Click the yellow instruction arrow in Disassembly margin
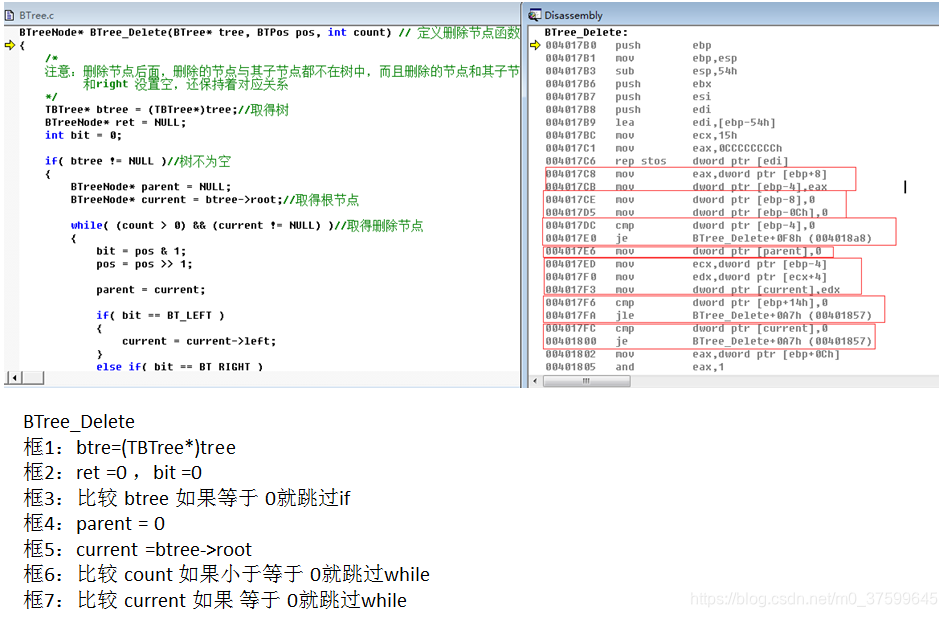This screenshot has height=617, width=947. pyautogui.click(x=535, y=45)
